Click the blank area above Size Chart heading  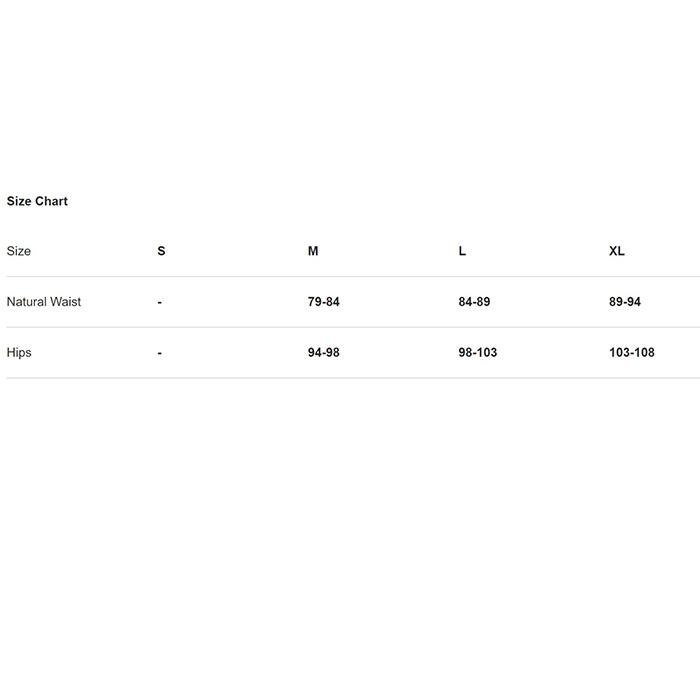350,100
